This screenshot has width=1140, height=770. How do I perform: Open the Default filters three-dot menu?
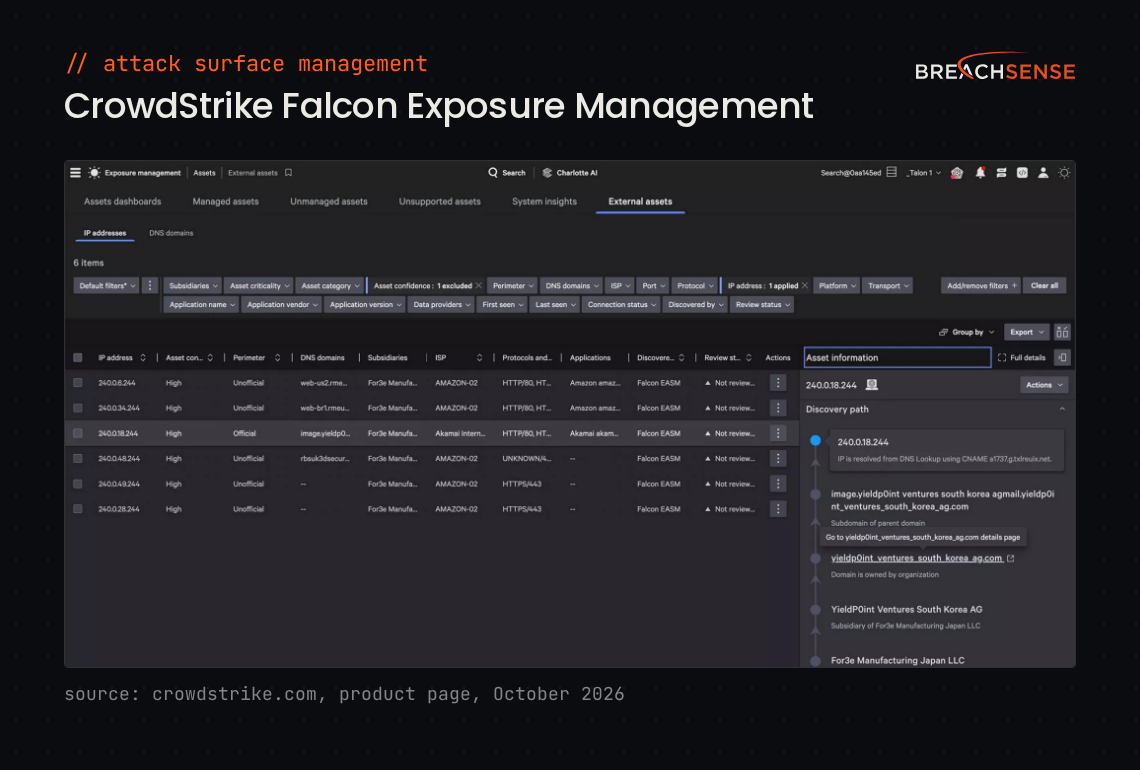point(150,286)
